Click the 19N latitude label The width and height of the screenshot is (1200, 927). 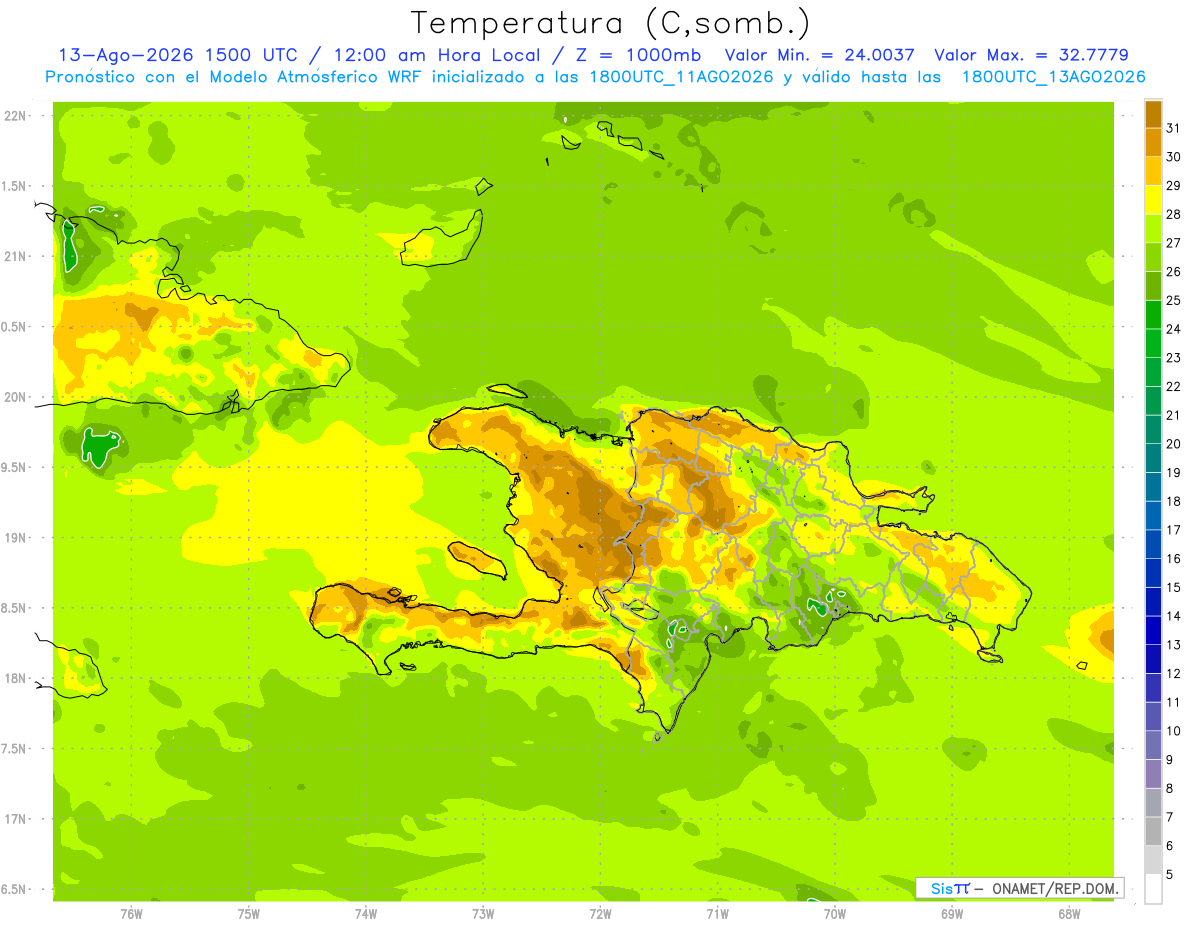pos(14,538)
